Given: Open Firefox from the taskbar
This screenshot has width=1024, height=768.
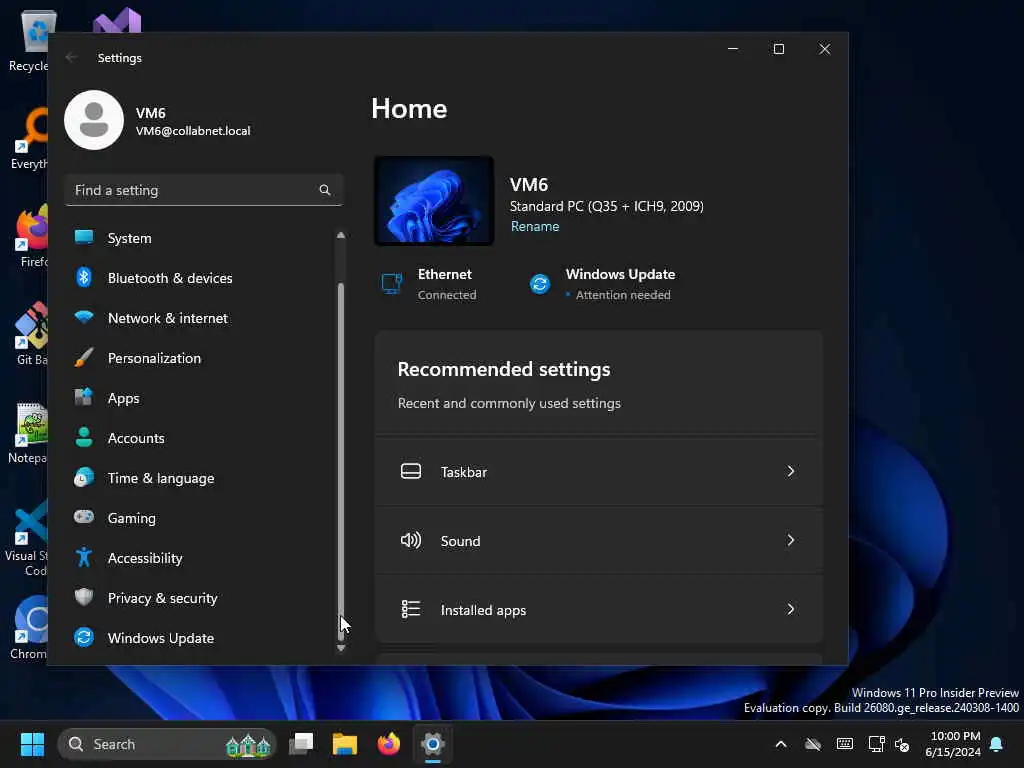Looking at the screenshot, I should (389, 744).
